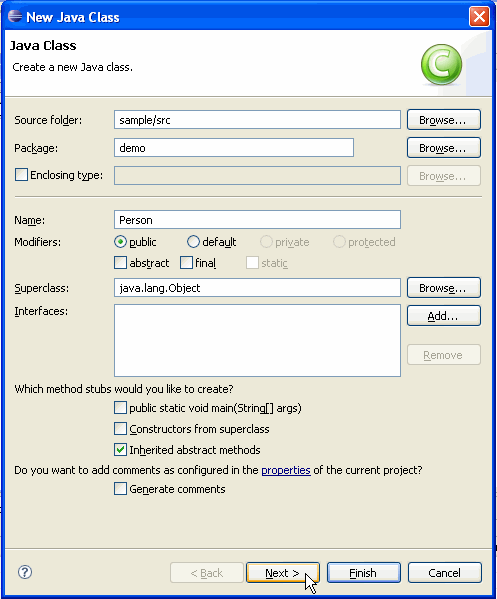Click the Eclipse icon in title bar
This screenshot has height=599, width=497.
pyautogui.click(x=15, y=16)
